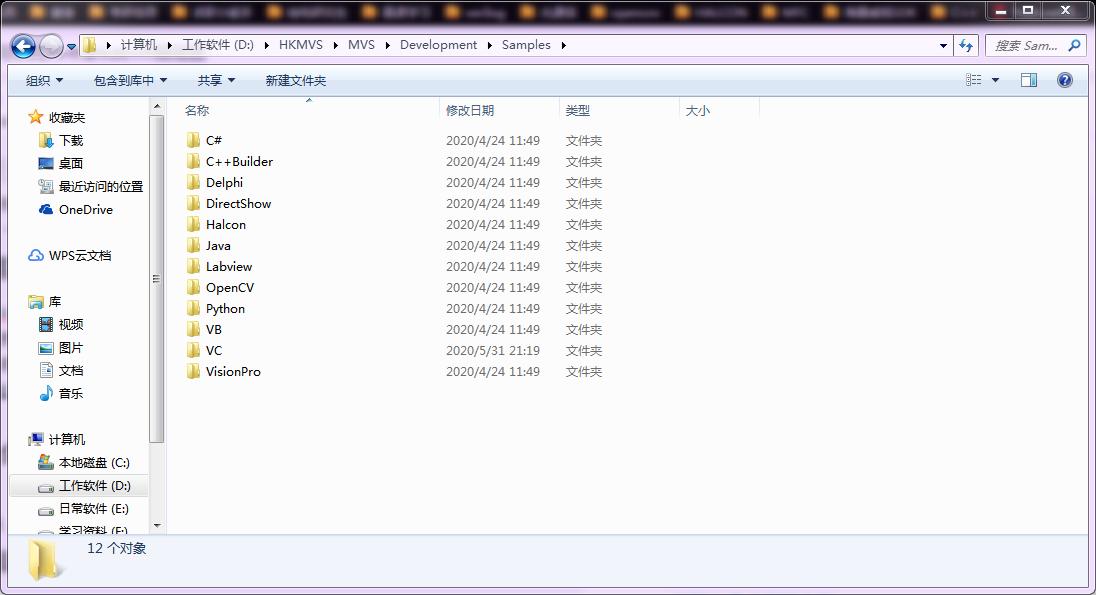Open the 文档 library

[x=61, y=371]
